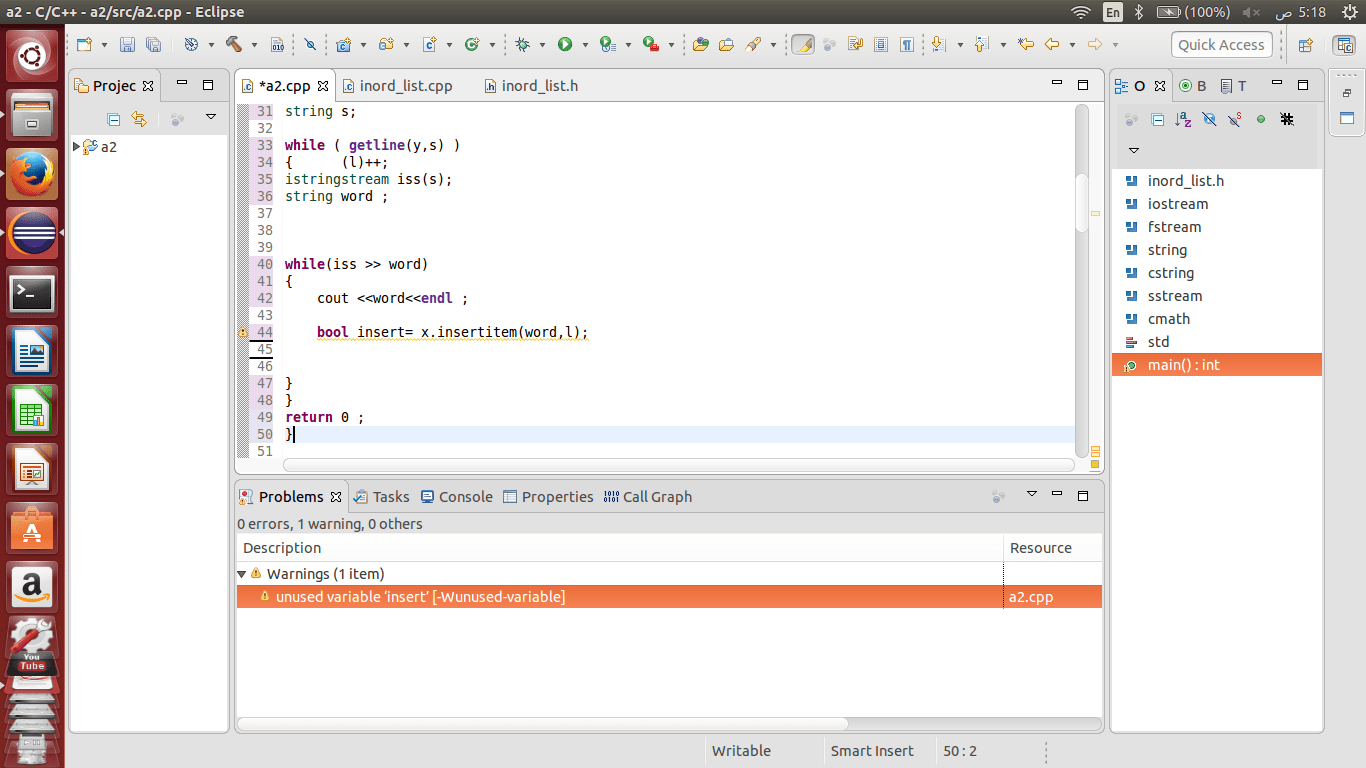
Task: Select the unused variable 'insert' warning row
Action: coord(669,597)
